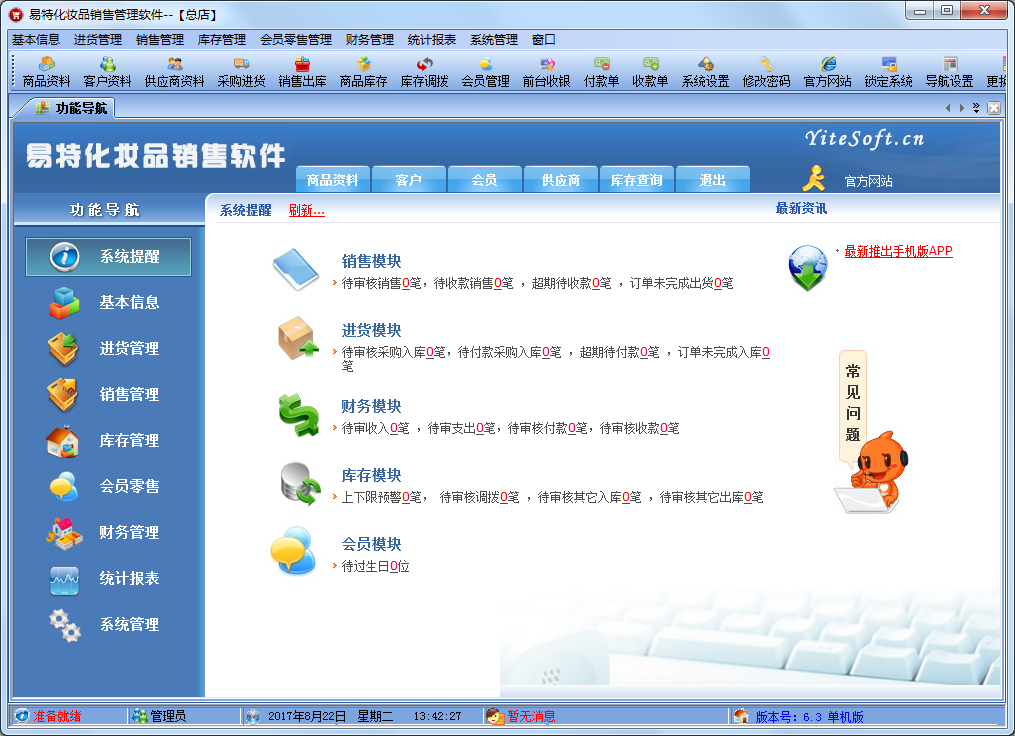The height and width of the screenshot is (736, 1015).
Task: Expand the tab list overflow arrow
Action: point(976,108)
